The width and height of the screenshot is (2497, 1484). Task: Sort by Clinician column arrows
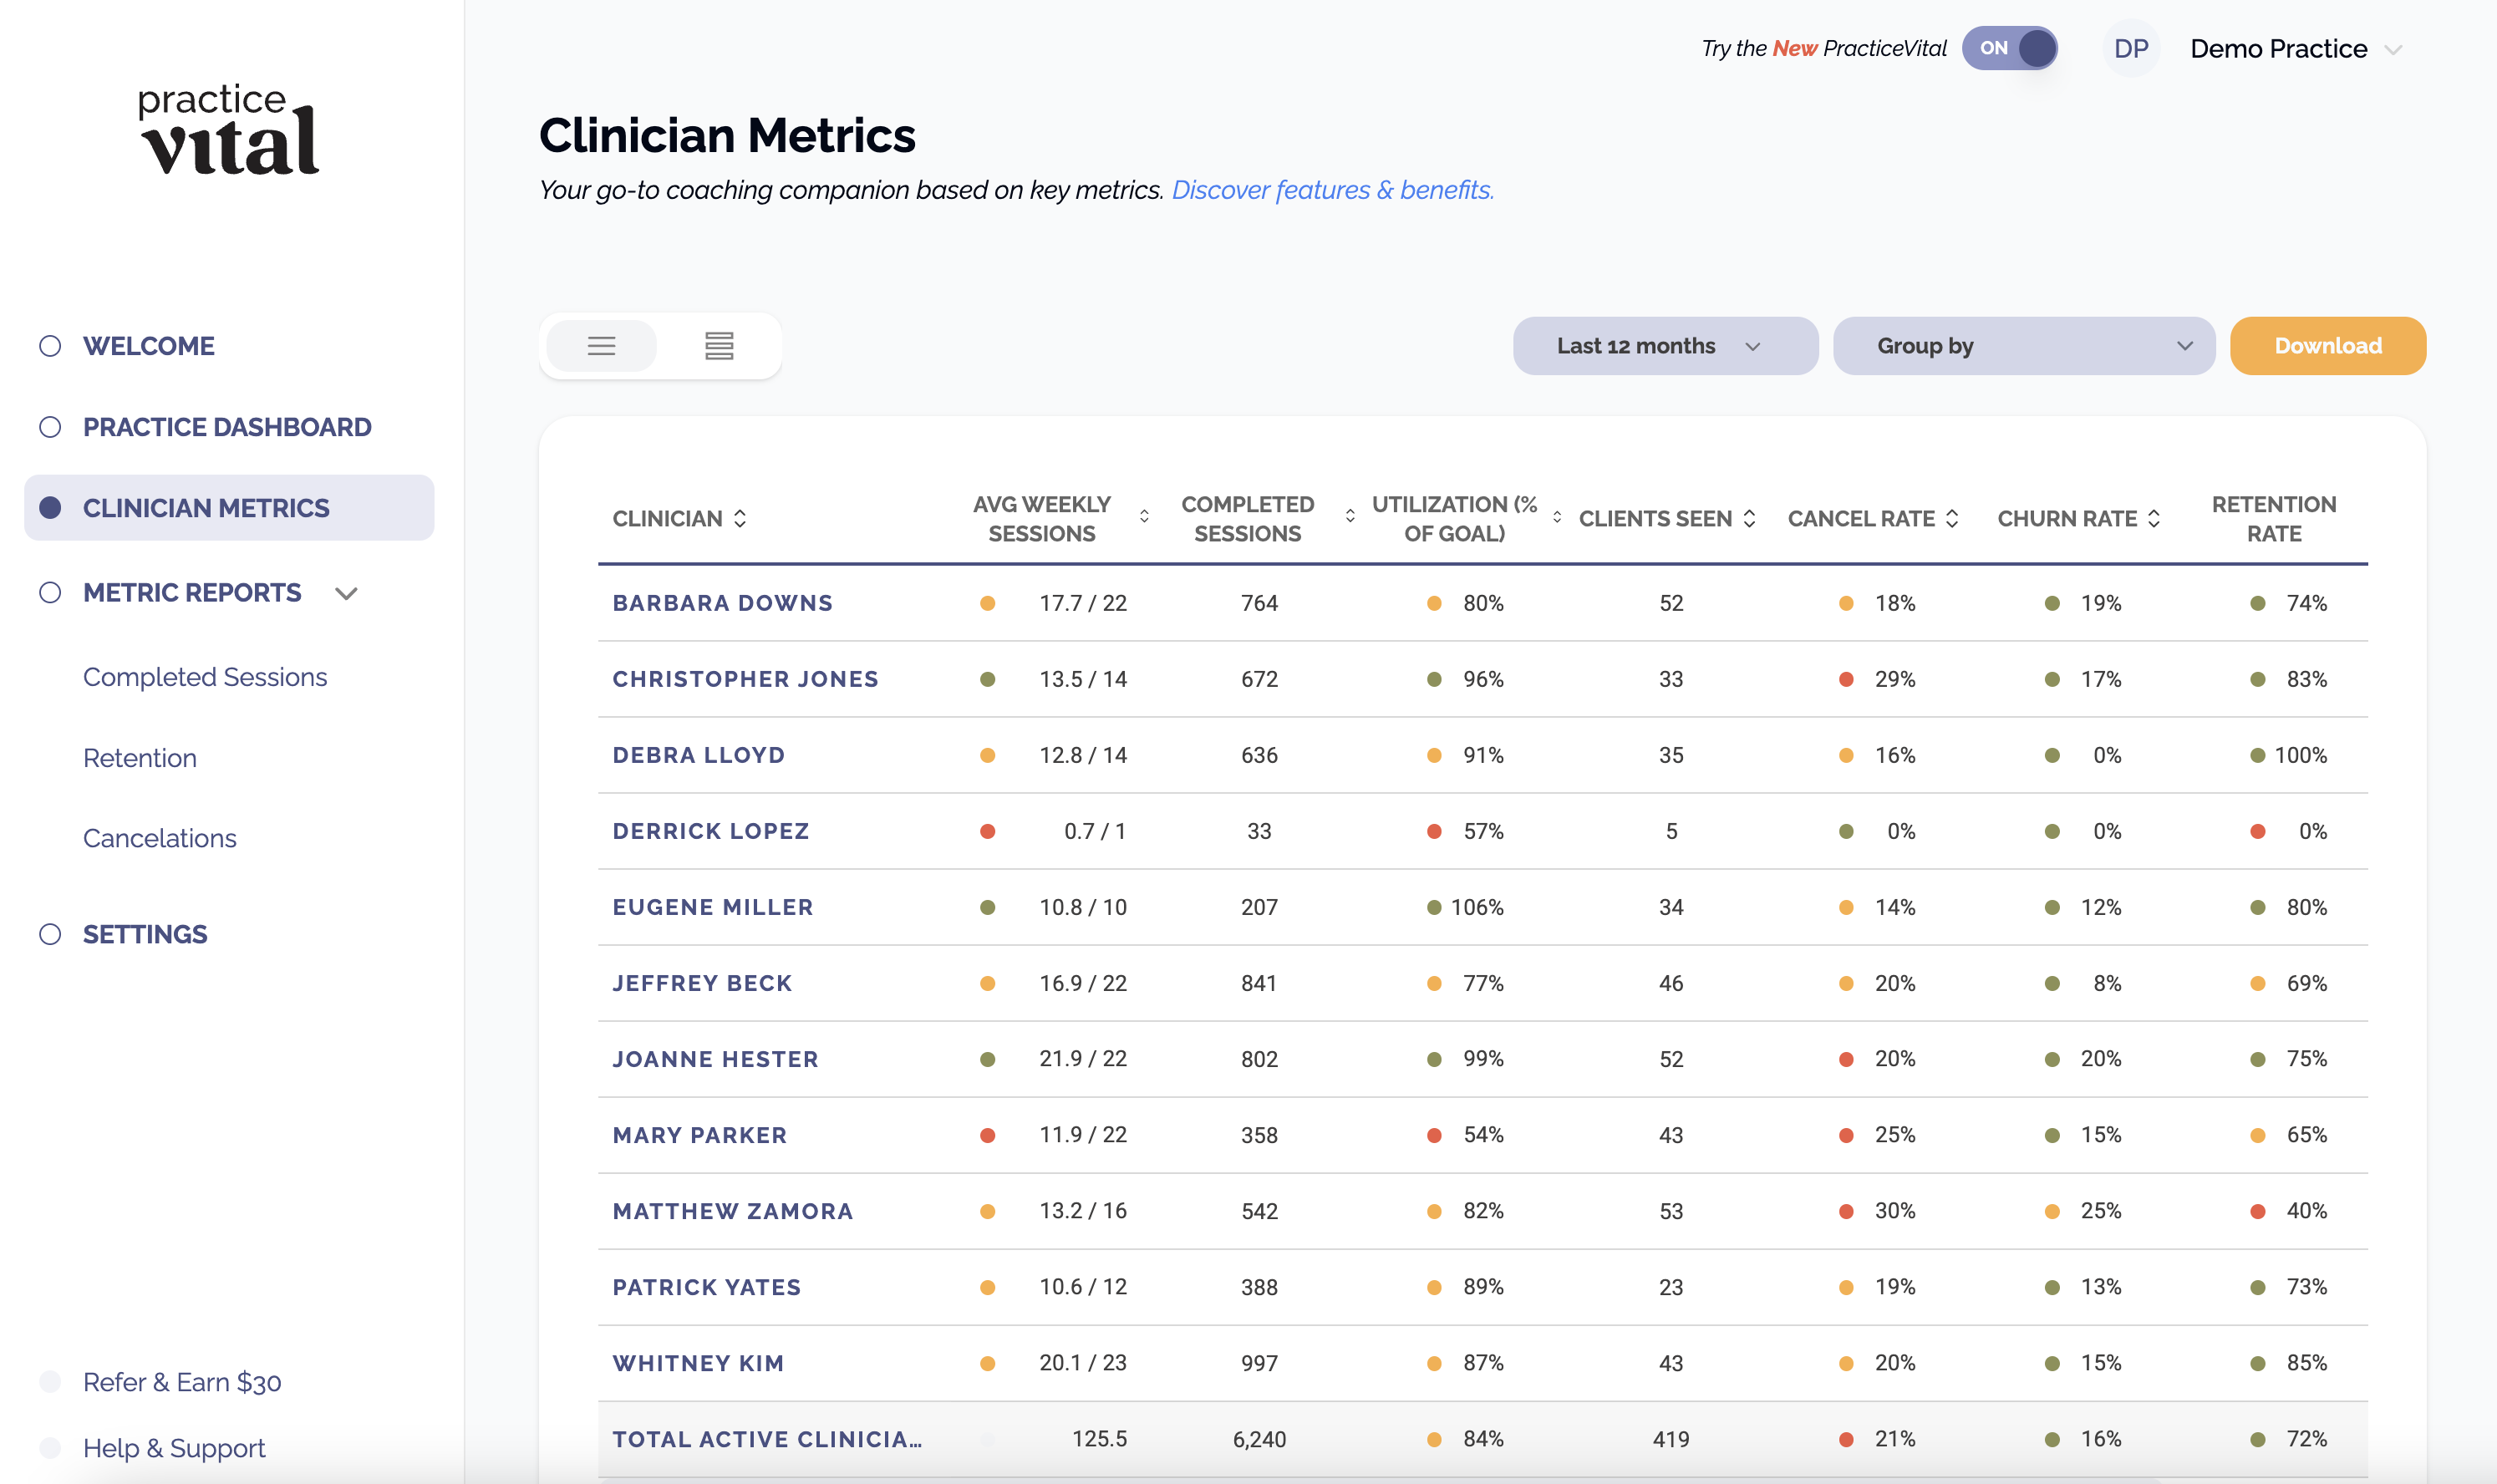click(x=740, y=518)
